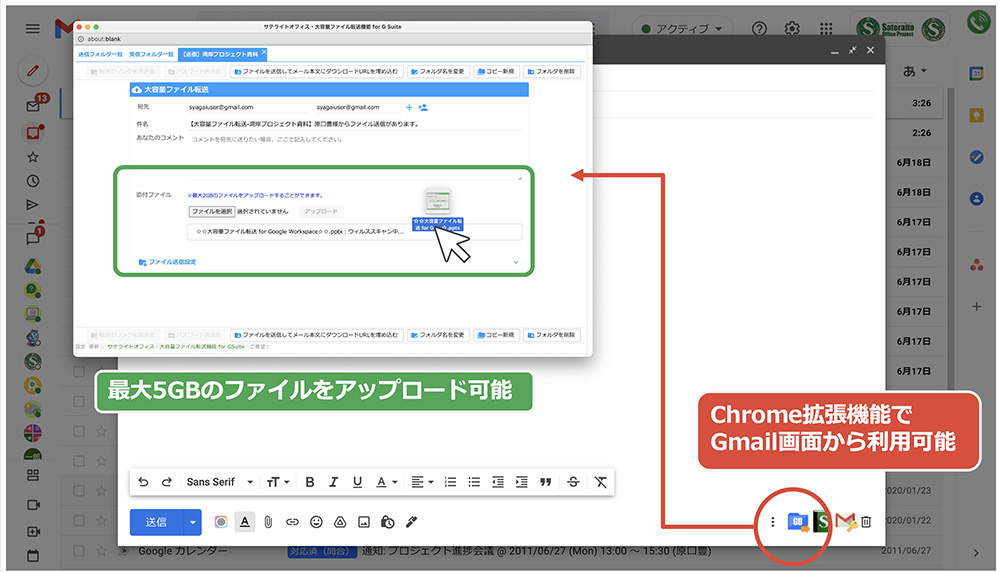Click the green S Sateraito extension icon
This screenshot has width=1000, height=572.
(x=821, y=522)
